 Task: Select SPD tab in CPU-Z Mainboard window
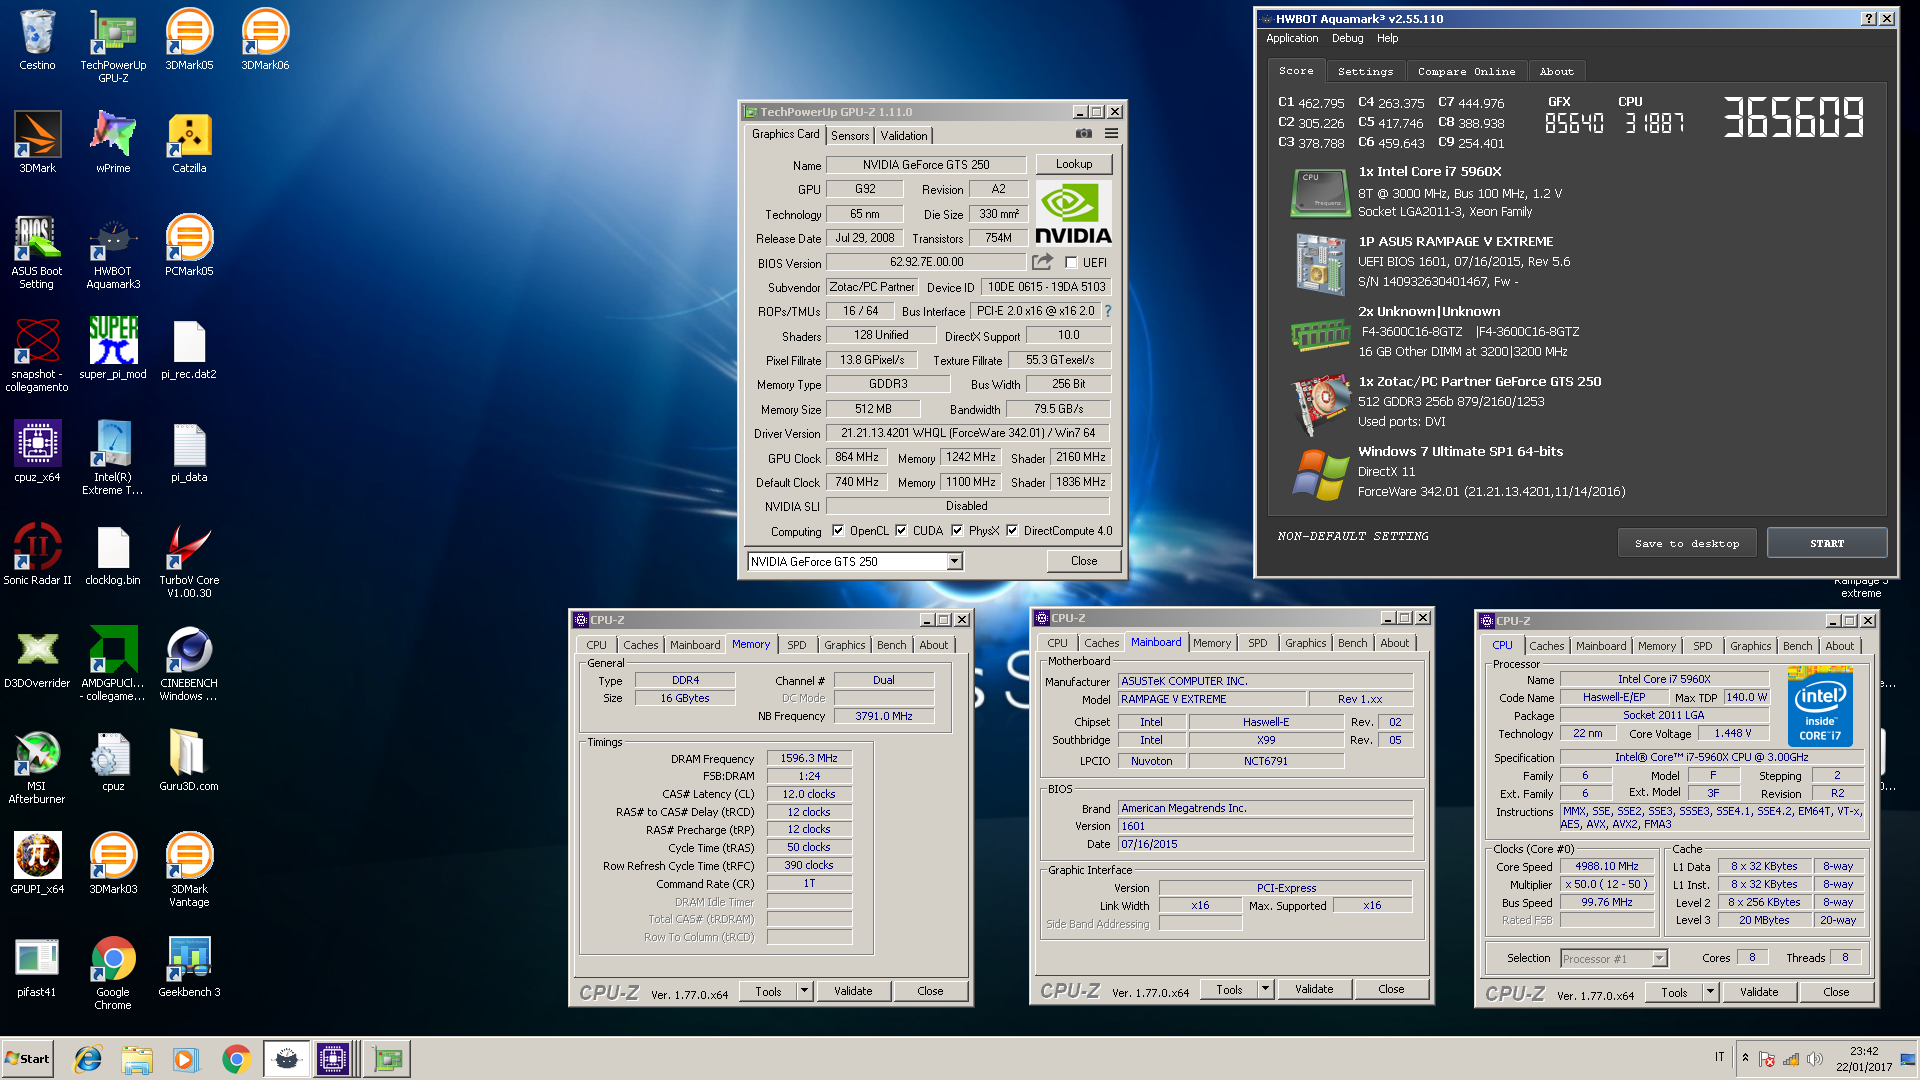click(1257, 643)
